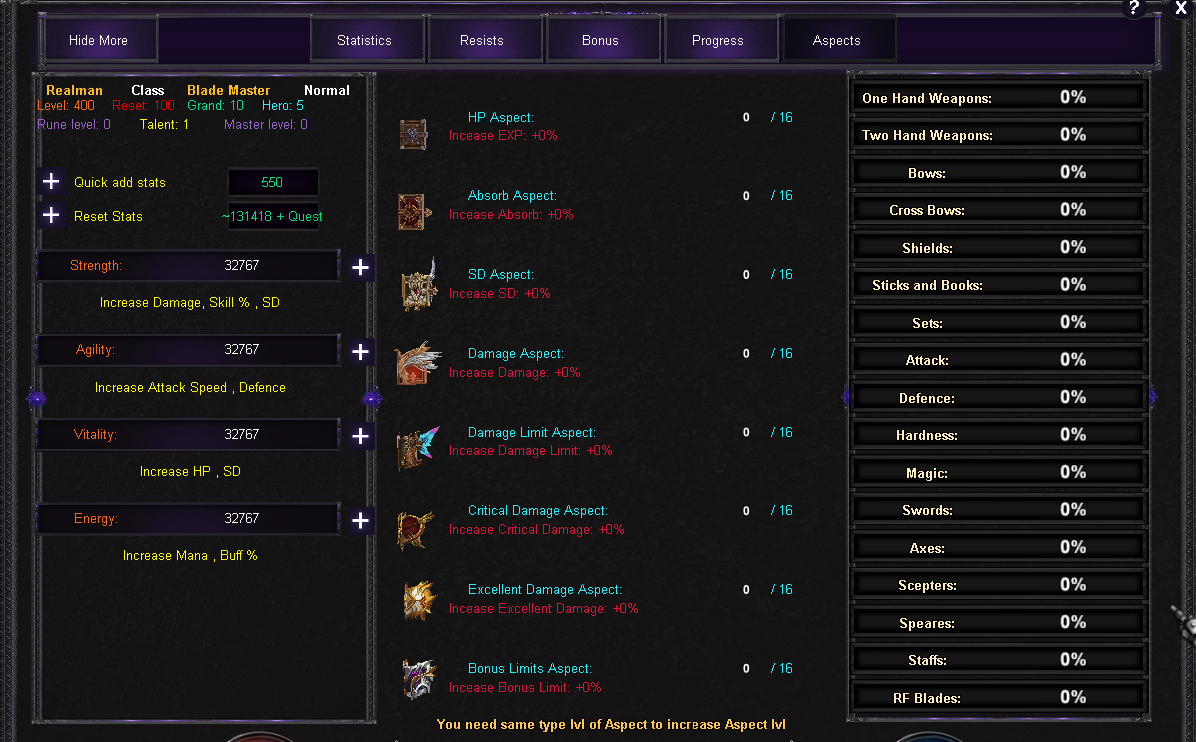Click the Reset Stats plus button

pyautogui.click(x=51, y=215)
